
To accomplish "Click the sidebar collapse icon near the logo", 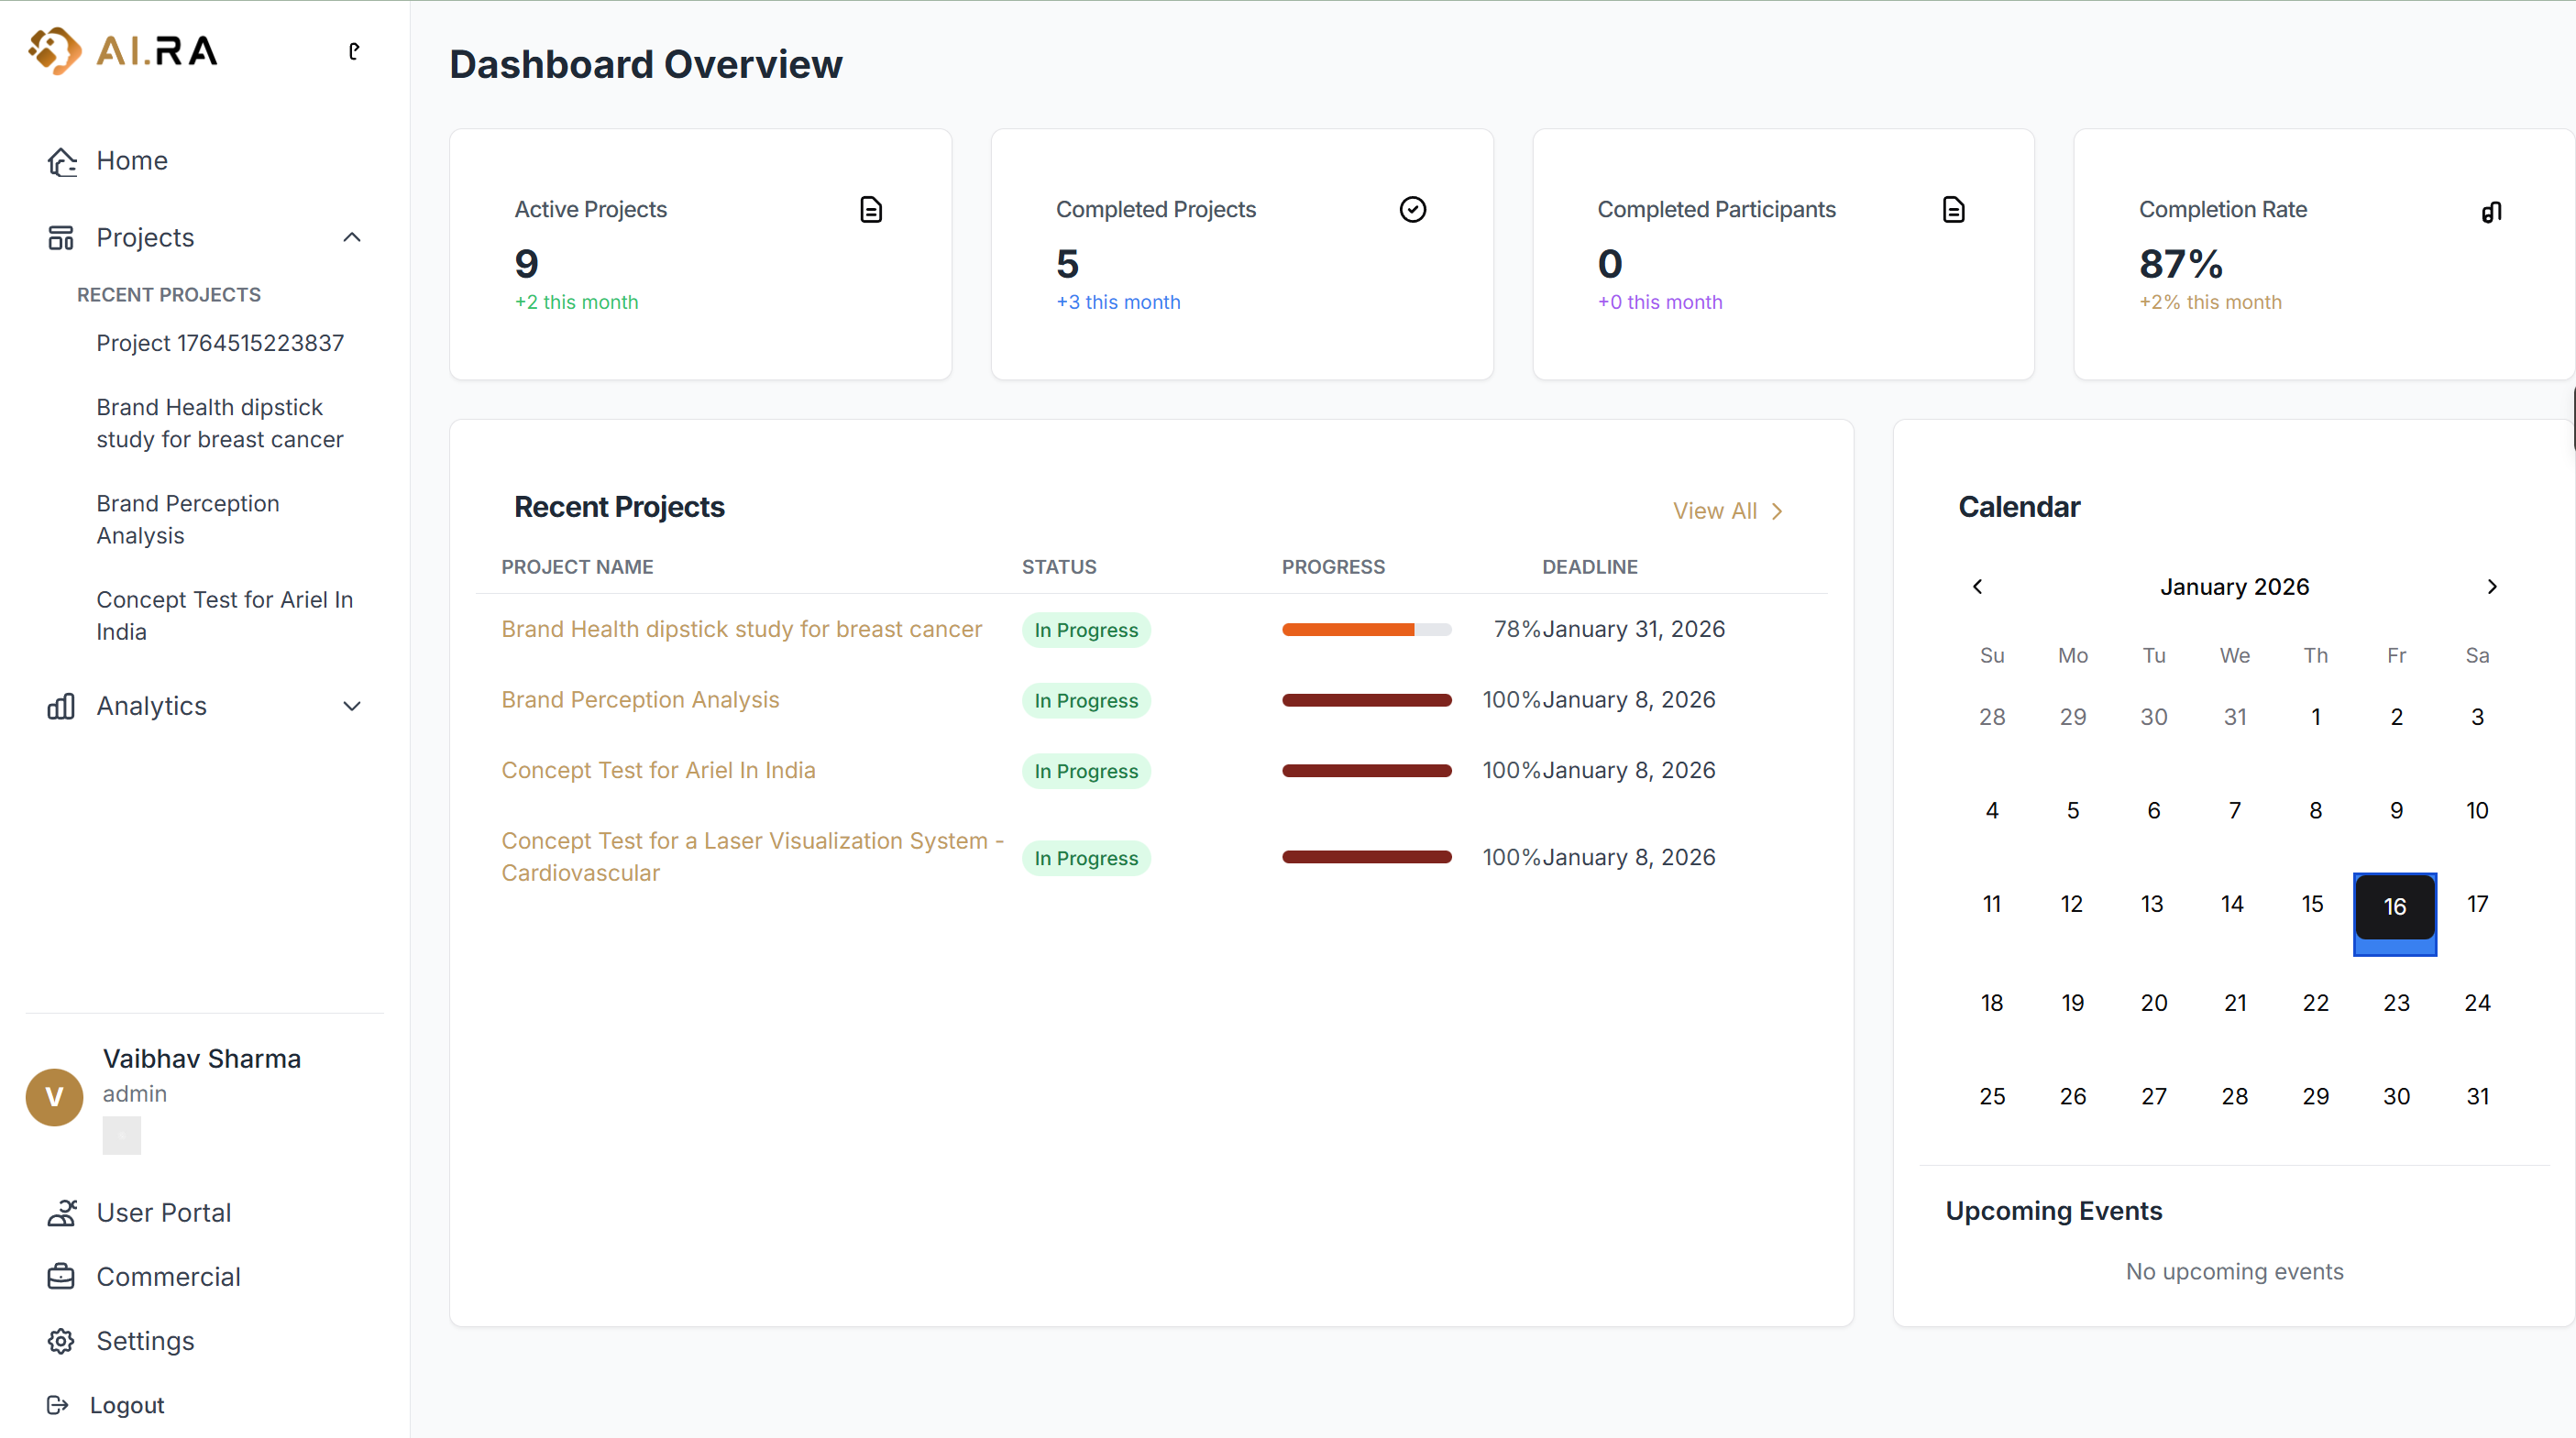I will point(354,51).
